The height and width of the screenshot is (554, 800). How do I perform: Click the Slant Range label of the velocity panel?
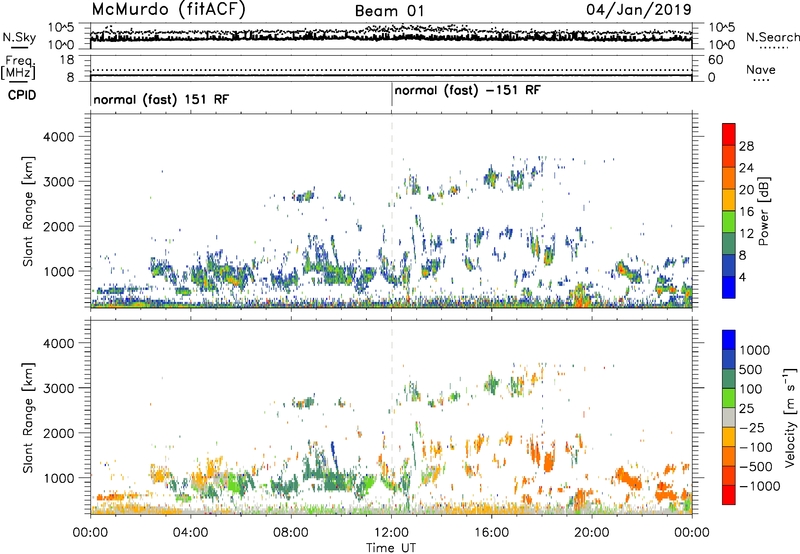[28, 418]
